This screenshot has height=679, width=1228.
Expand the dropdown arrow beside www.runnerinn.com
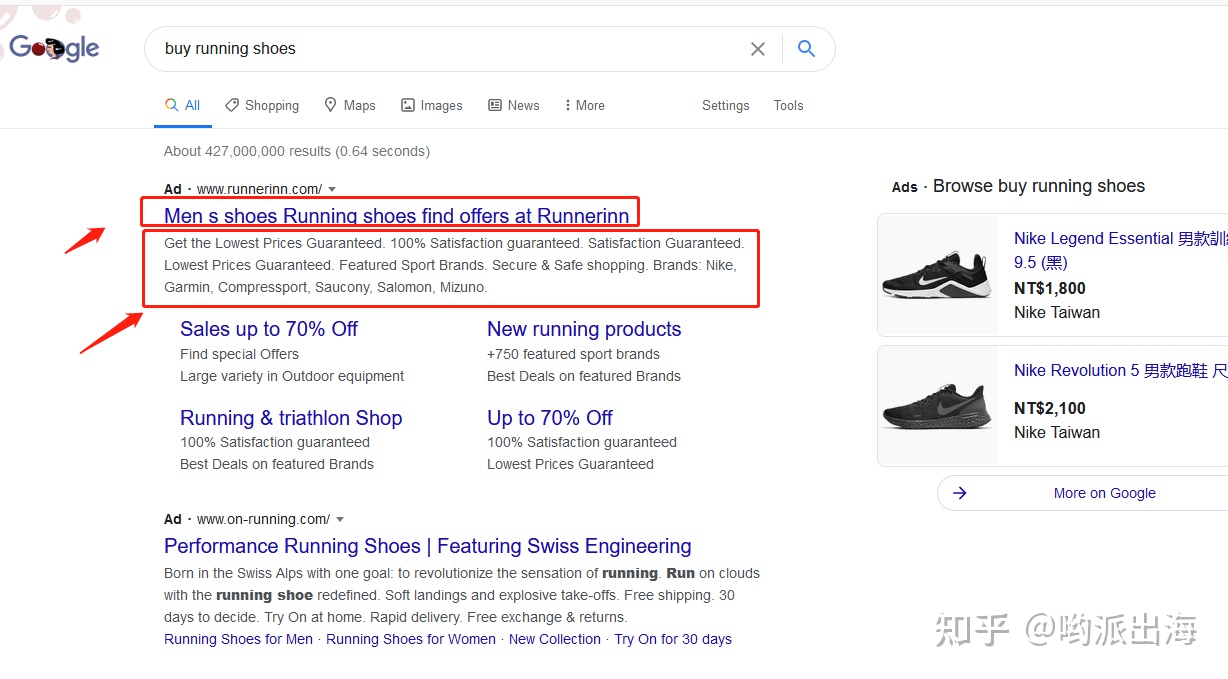click(332, 189)
